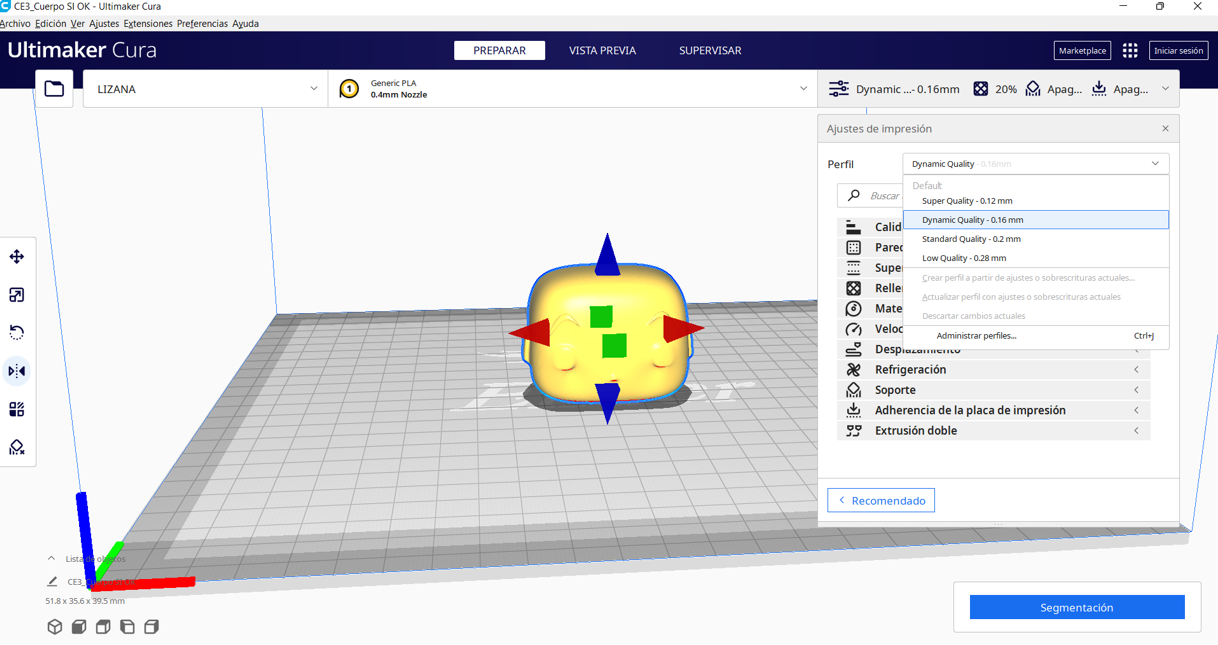Switch to 3D perspective view cube icon
This screenshot has width=1218, height=645.
pyautogui.click(x=55, y=627)
